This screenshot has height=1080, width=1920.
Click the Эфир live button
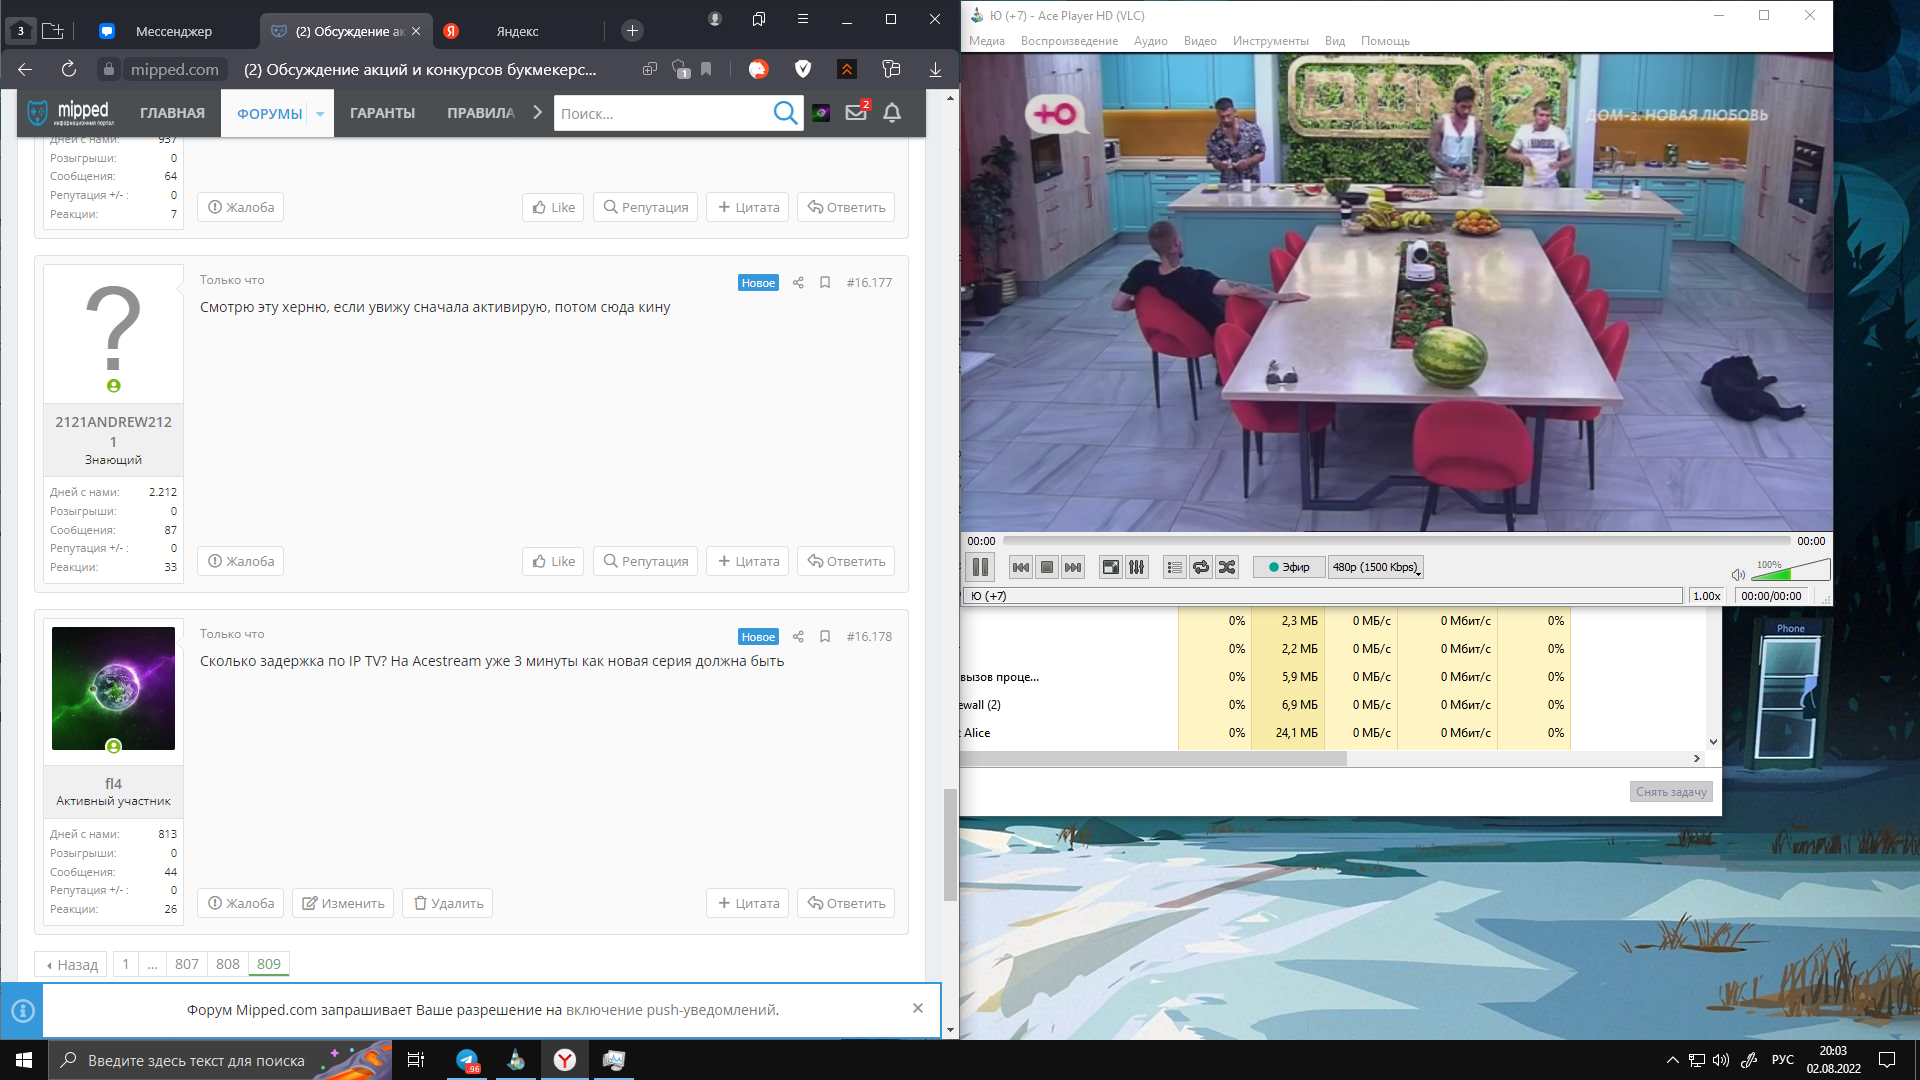pyautogui.click(x=1289, y=567)
